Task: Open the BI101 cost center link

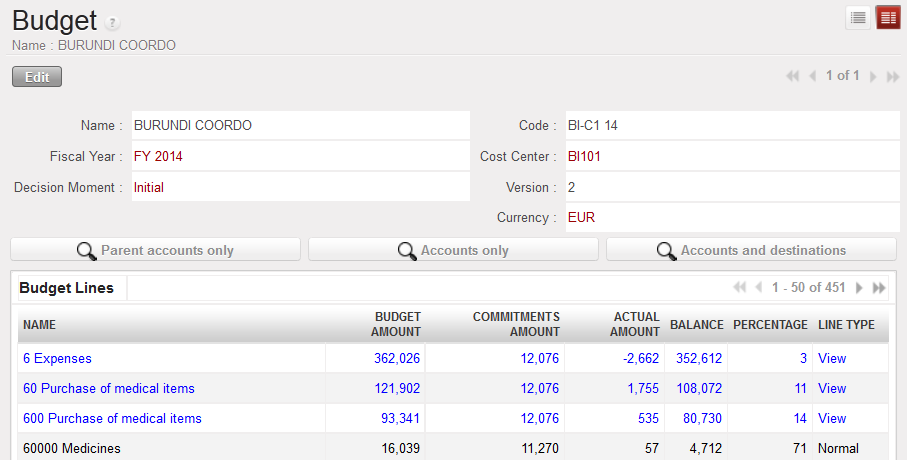Action: point(584,156)
